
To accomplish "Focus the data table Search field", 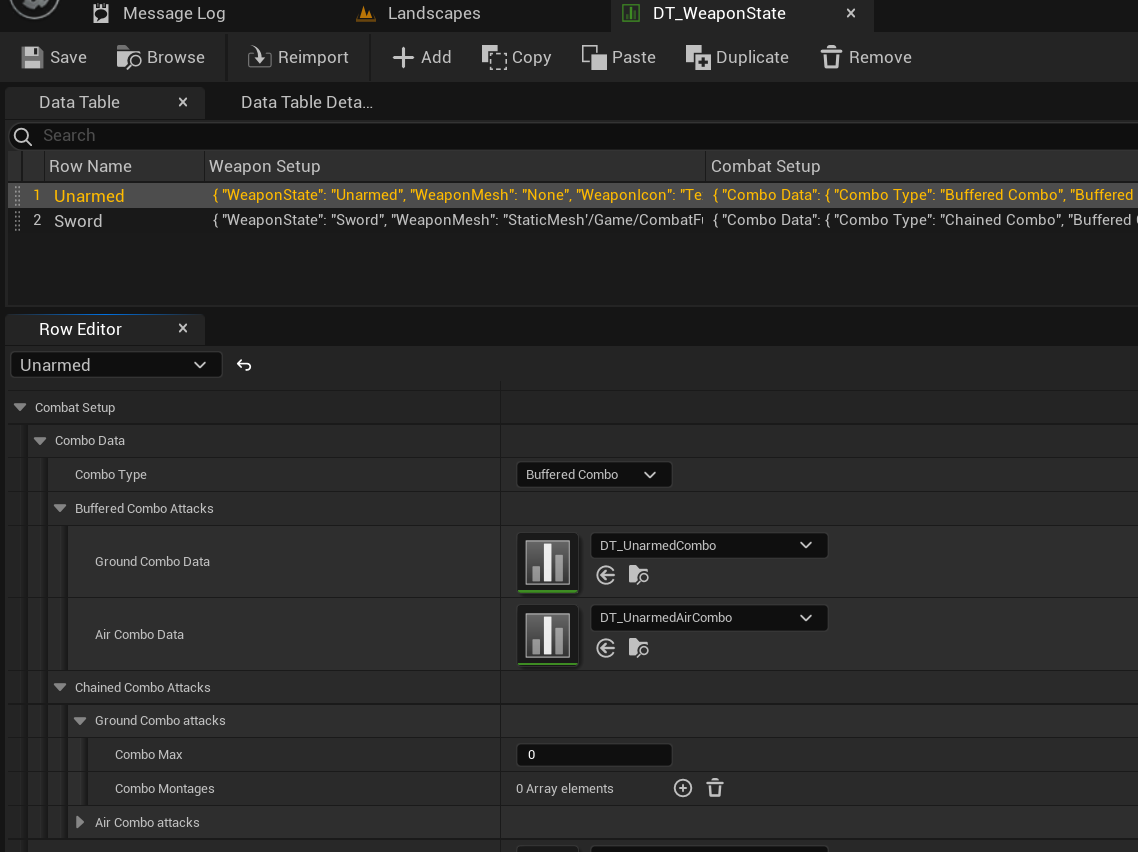I will click(573, 136).
